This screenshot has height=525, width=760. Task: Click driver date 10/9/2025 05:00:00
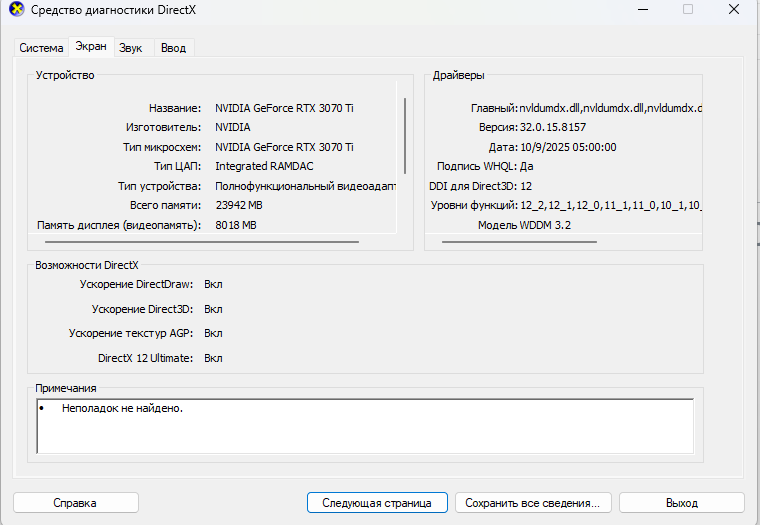pos(568,147)
